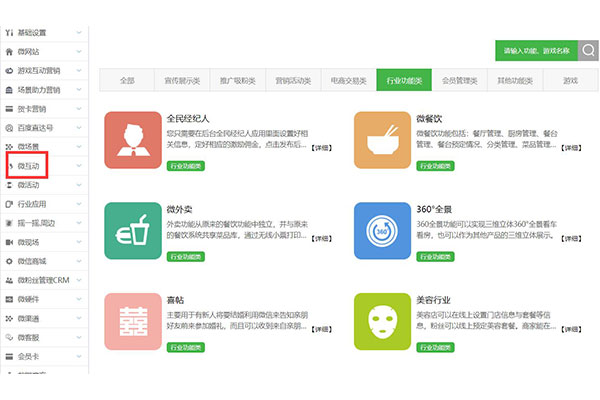This screenshot has width=600, height=400.
Task: Open 【详细】 link for 美容行业
Action: [571, 329]
